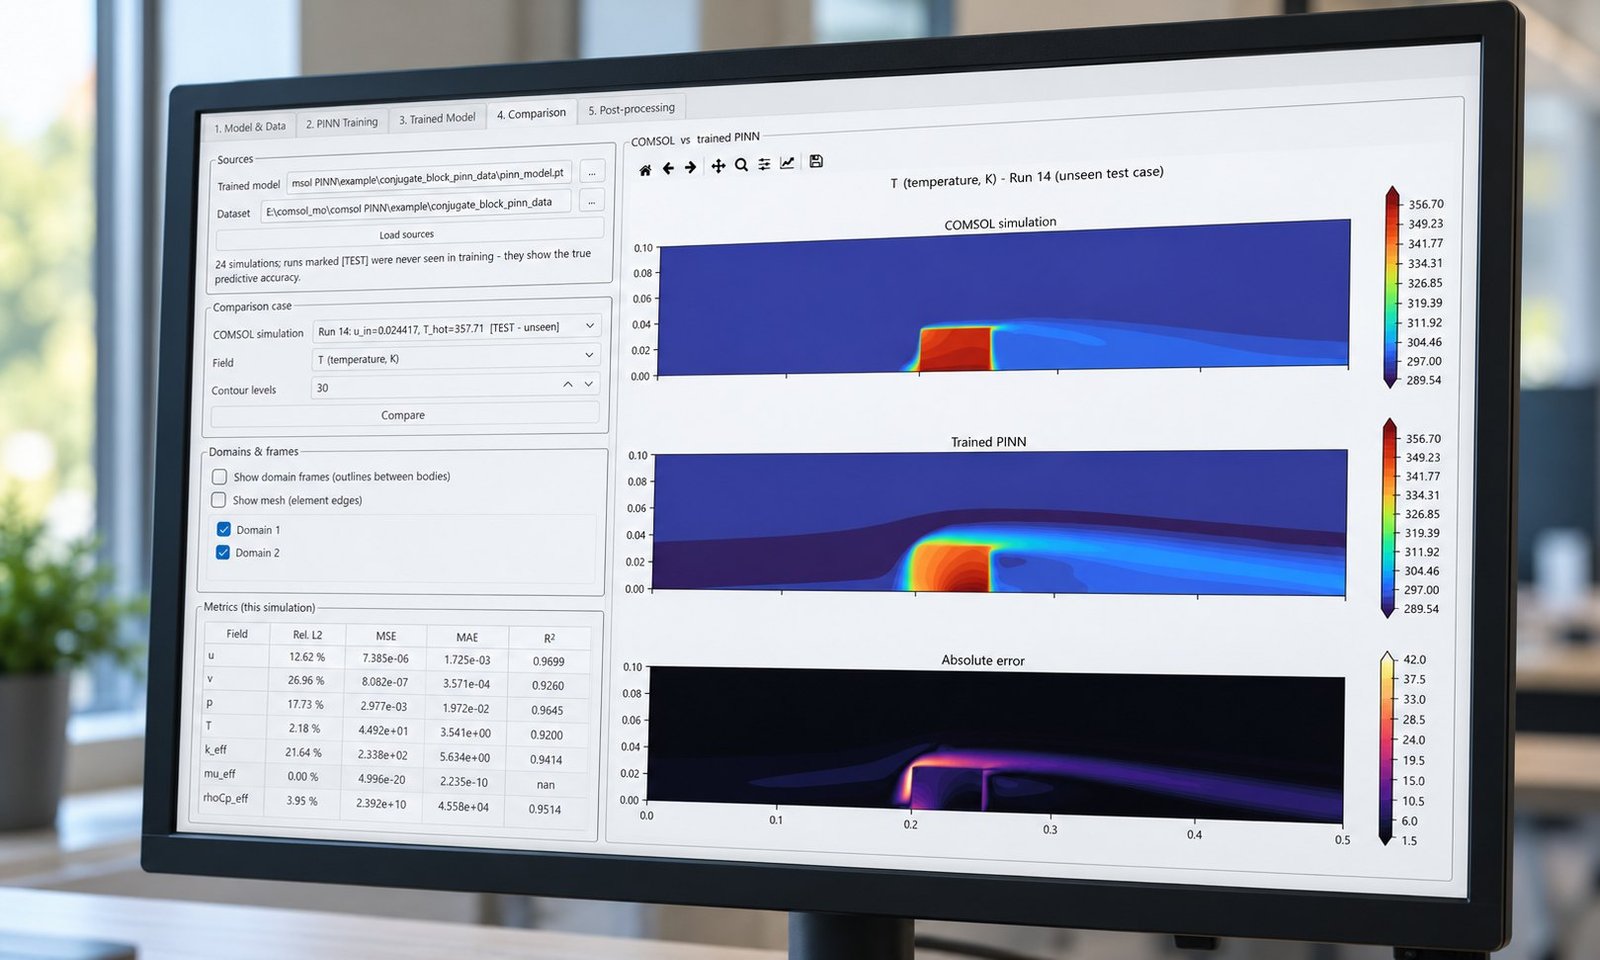This screenshot has width=1600, height=960.
Task: Click the MSE column header
Action: [386, 636]
